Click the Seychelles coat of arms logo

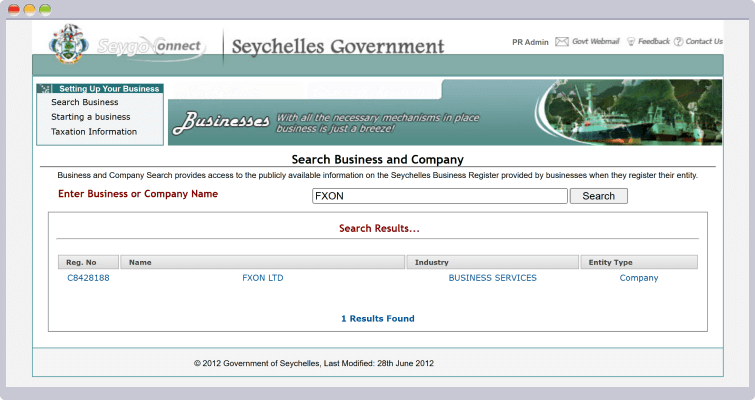(69, 44)
